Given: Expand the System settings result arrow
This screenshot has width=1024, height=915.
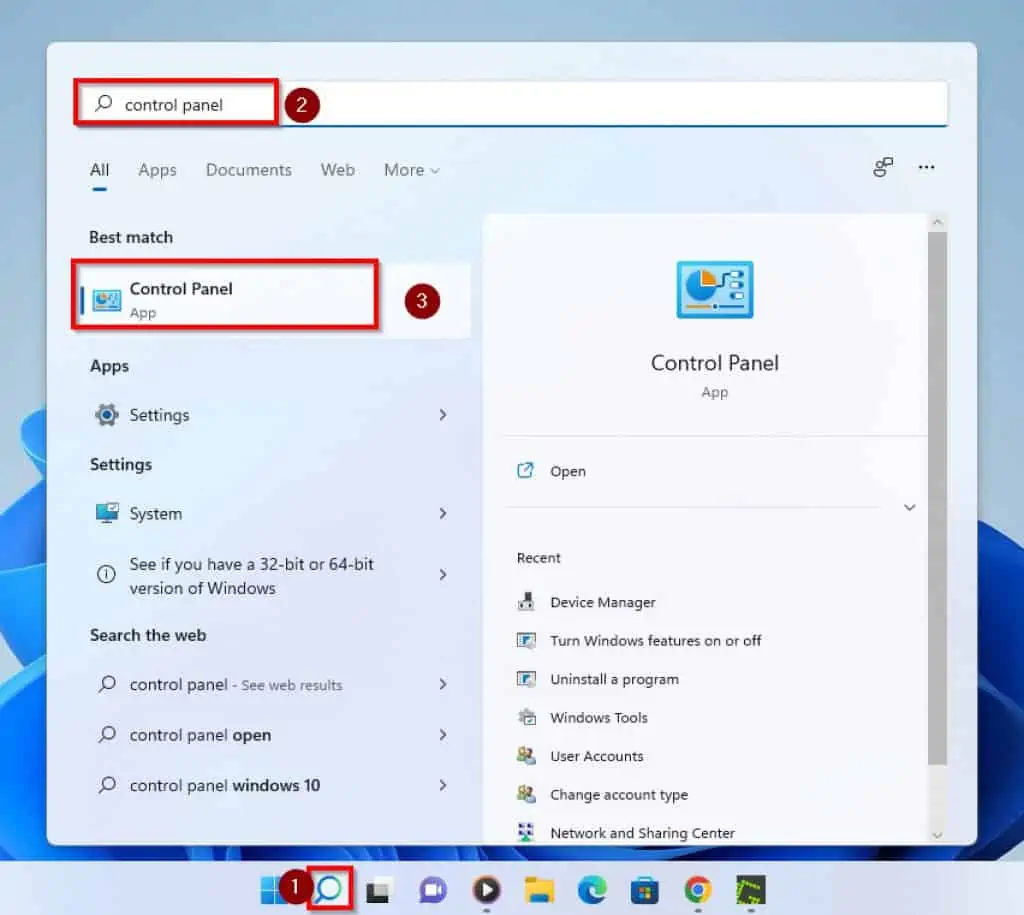Looking at the screenshot, I should (443, 513).
